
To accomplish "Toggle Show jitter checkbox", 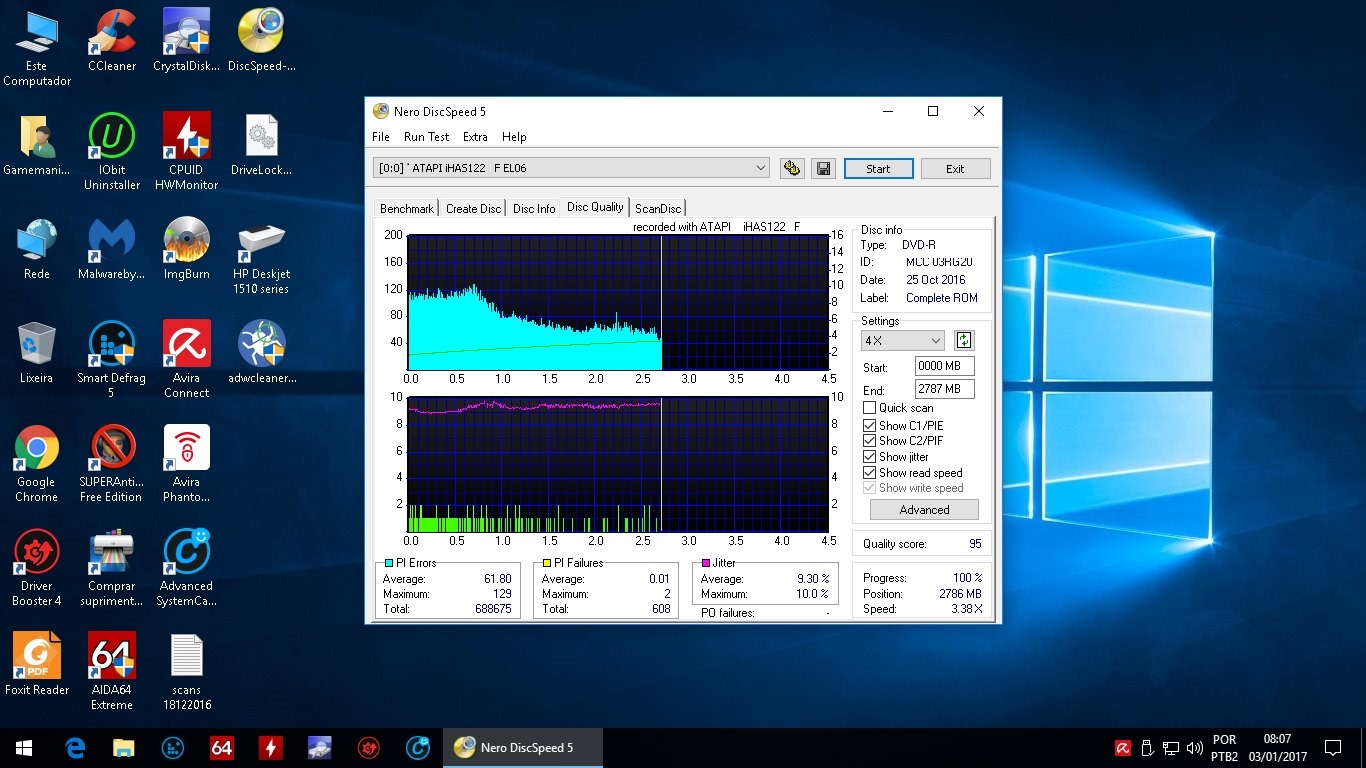I will pos(869,457).
